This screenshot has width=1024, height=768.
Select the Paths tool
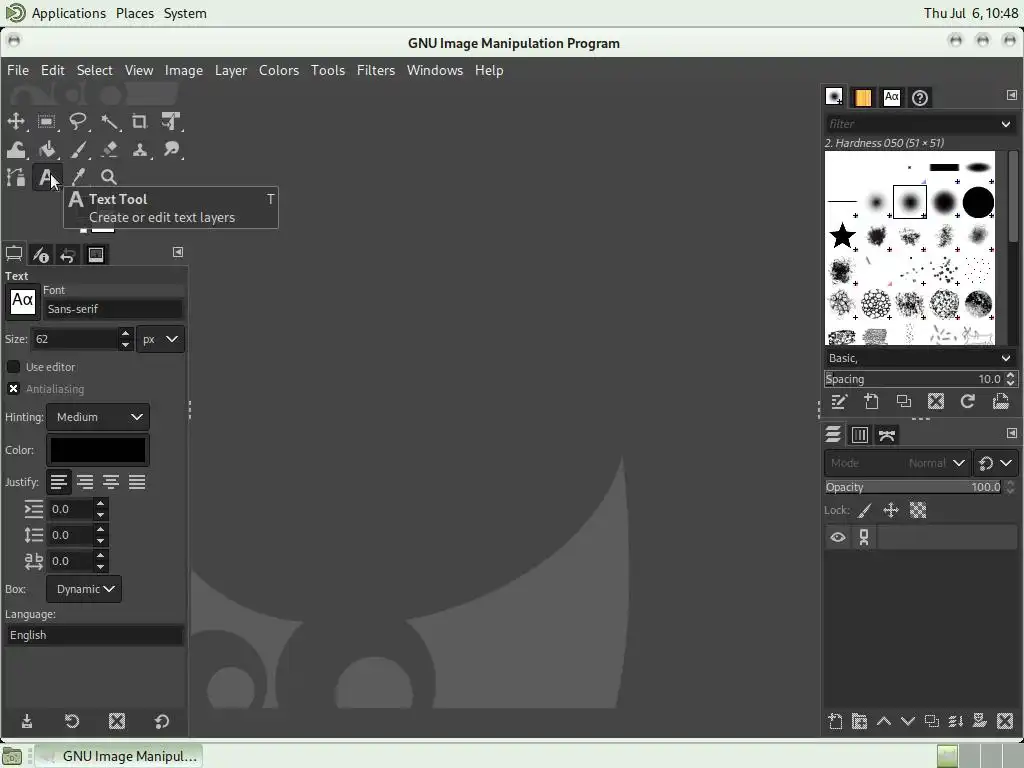pyautogui.click(x=16, y=177)
